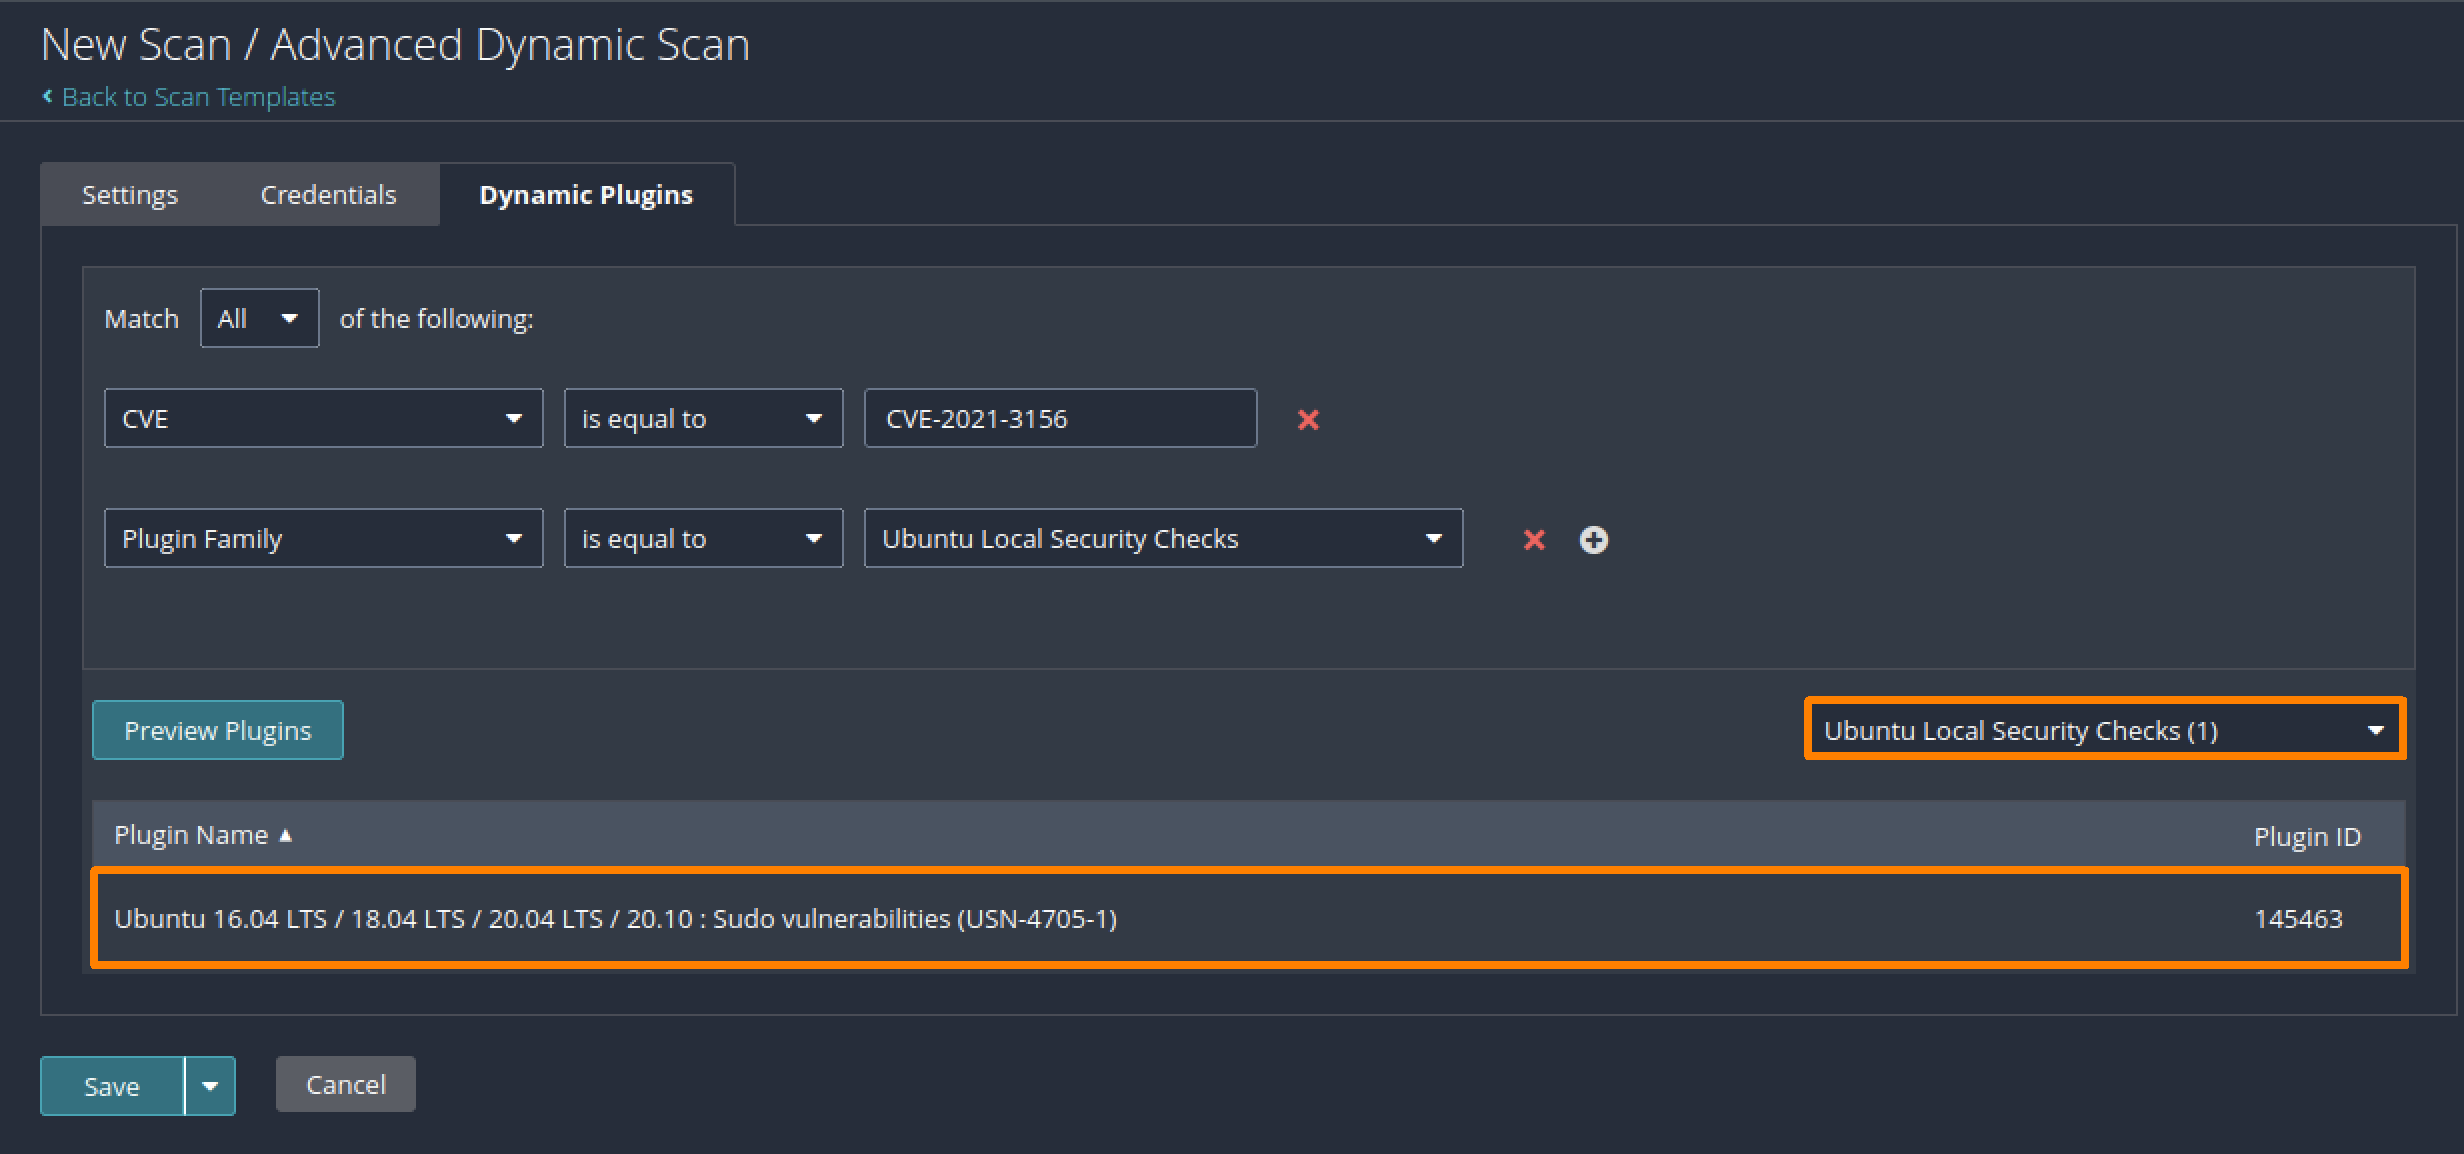The height and width of the screenshot is (1154, 2464).
Task: Sort by Plugin Name arrow
Action: pos(286,836)
